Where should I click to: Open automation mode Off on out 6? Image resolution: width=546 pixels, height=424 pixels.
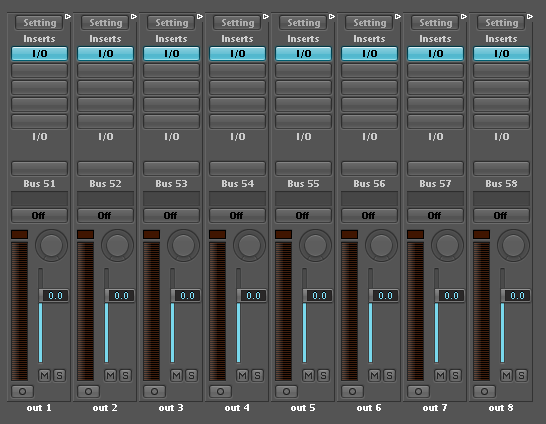pyautogui.click(x=369, y=215)
